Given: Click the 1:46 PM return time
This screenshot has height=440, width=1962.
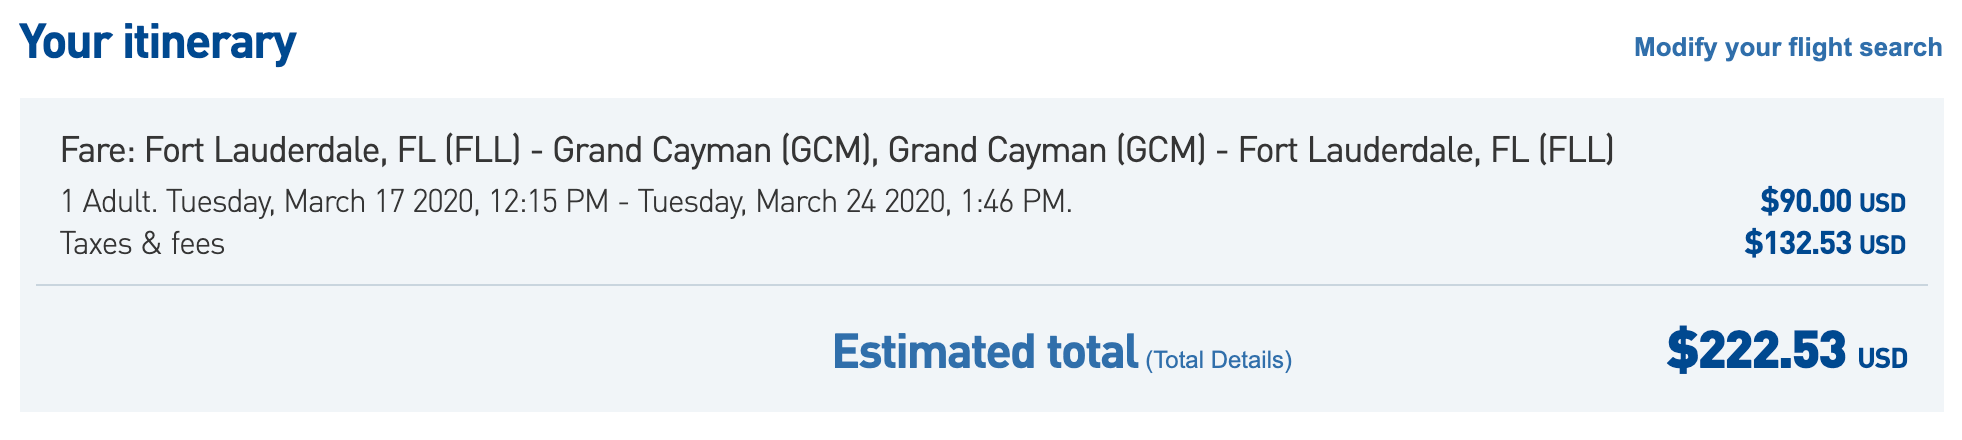Looking at the screenshot, I should pos(1015,202).
